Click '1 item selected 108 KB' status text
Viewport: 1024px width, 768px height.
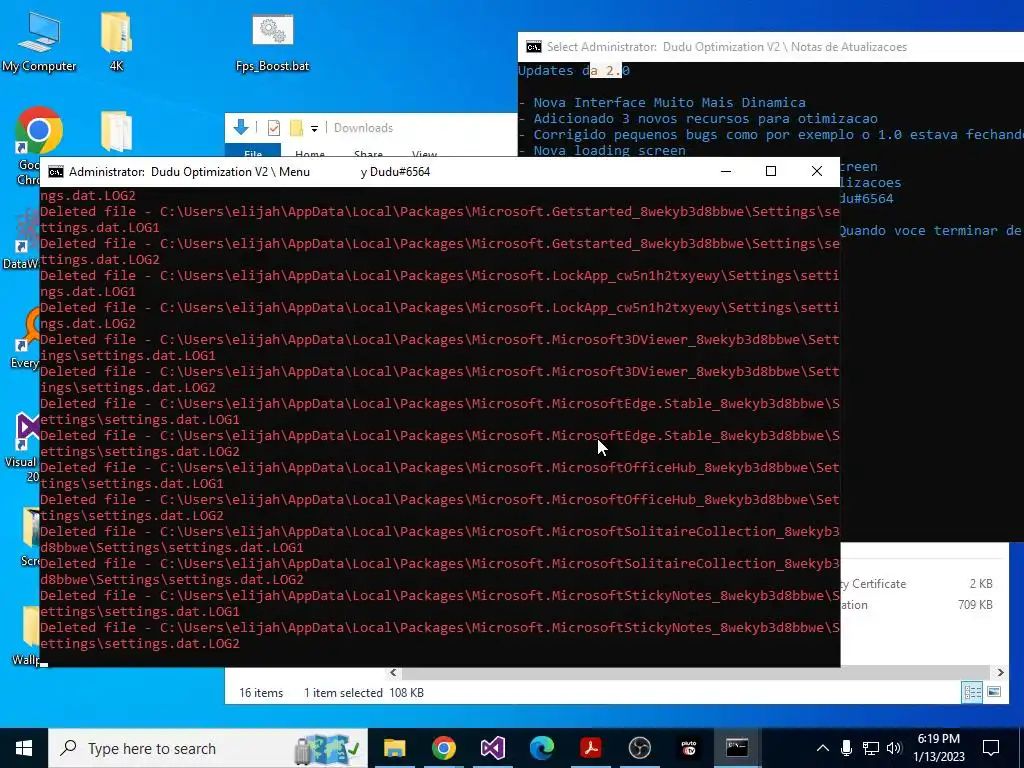(364, 693)
